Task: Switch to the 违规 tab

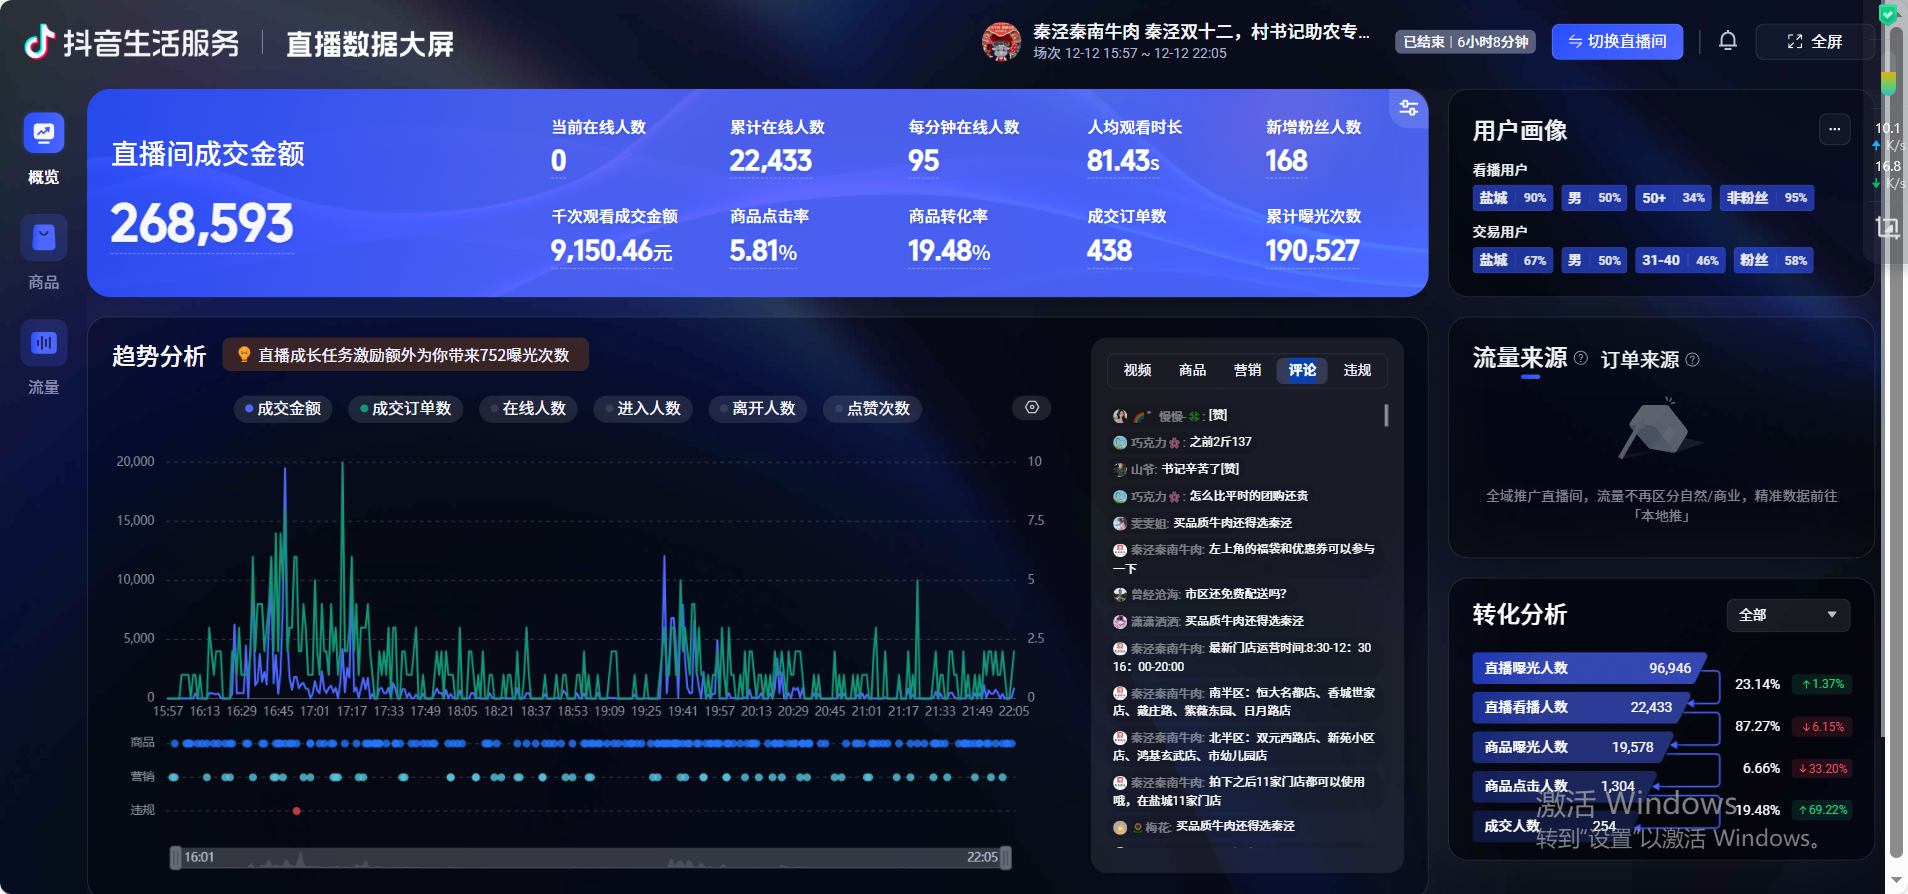Action: coord(1357,370)
